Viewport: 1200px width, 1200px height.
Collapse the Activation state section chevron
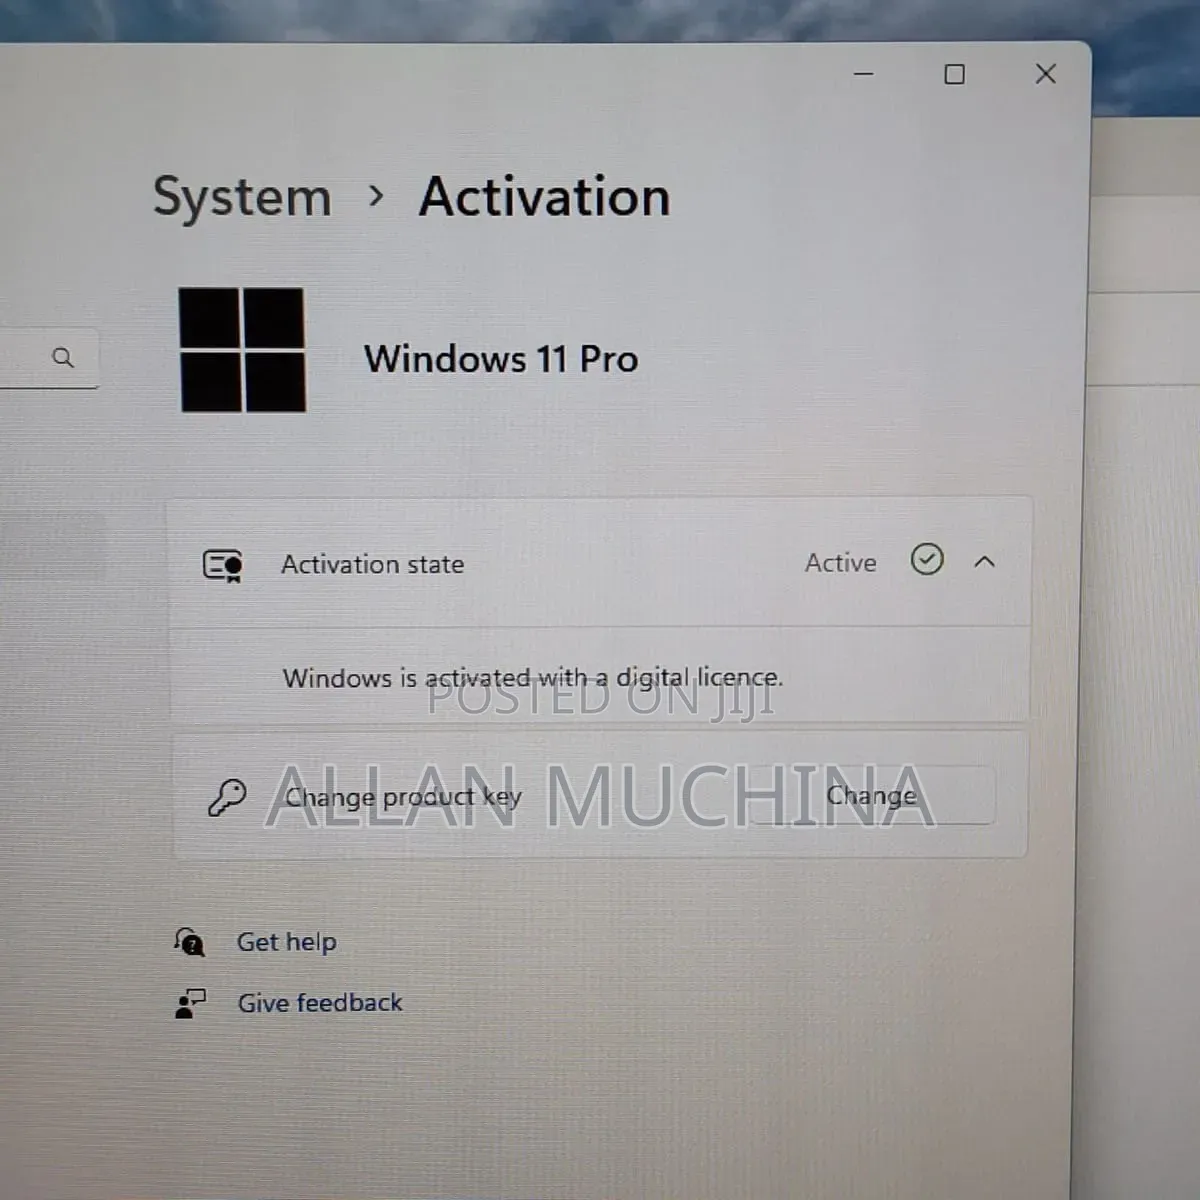click(984, 562)
